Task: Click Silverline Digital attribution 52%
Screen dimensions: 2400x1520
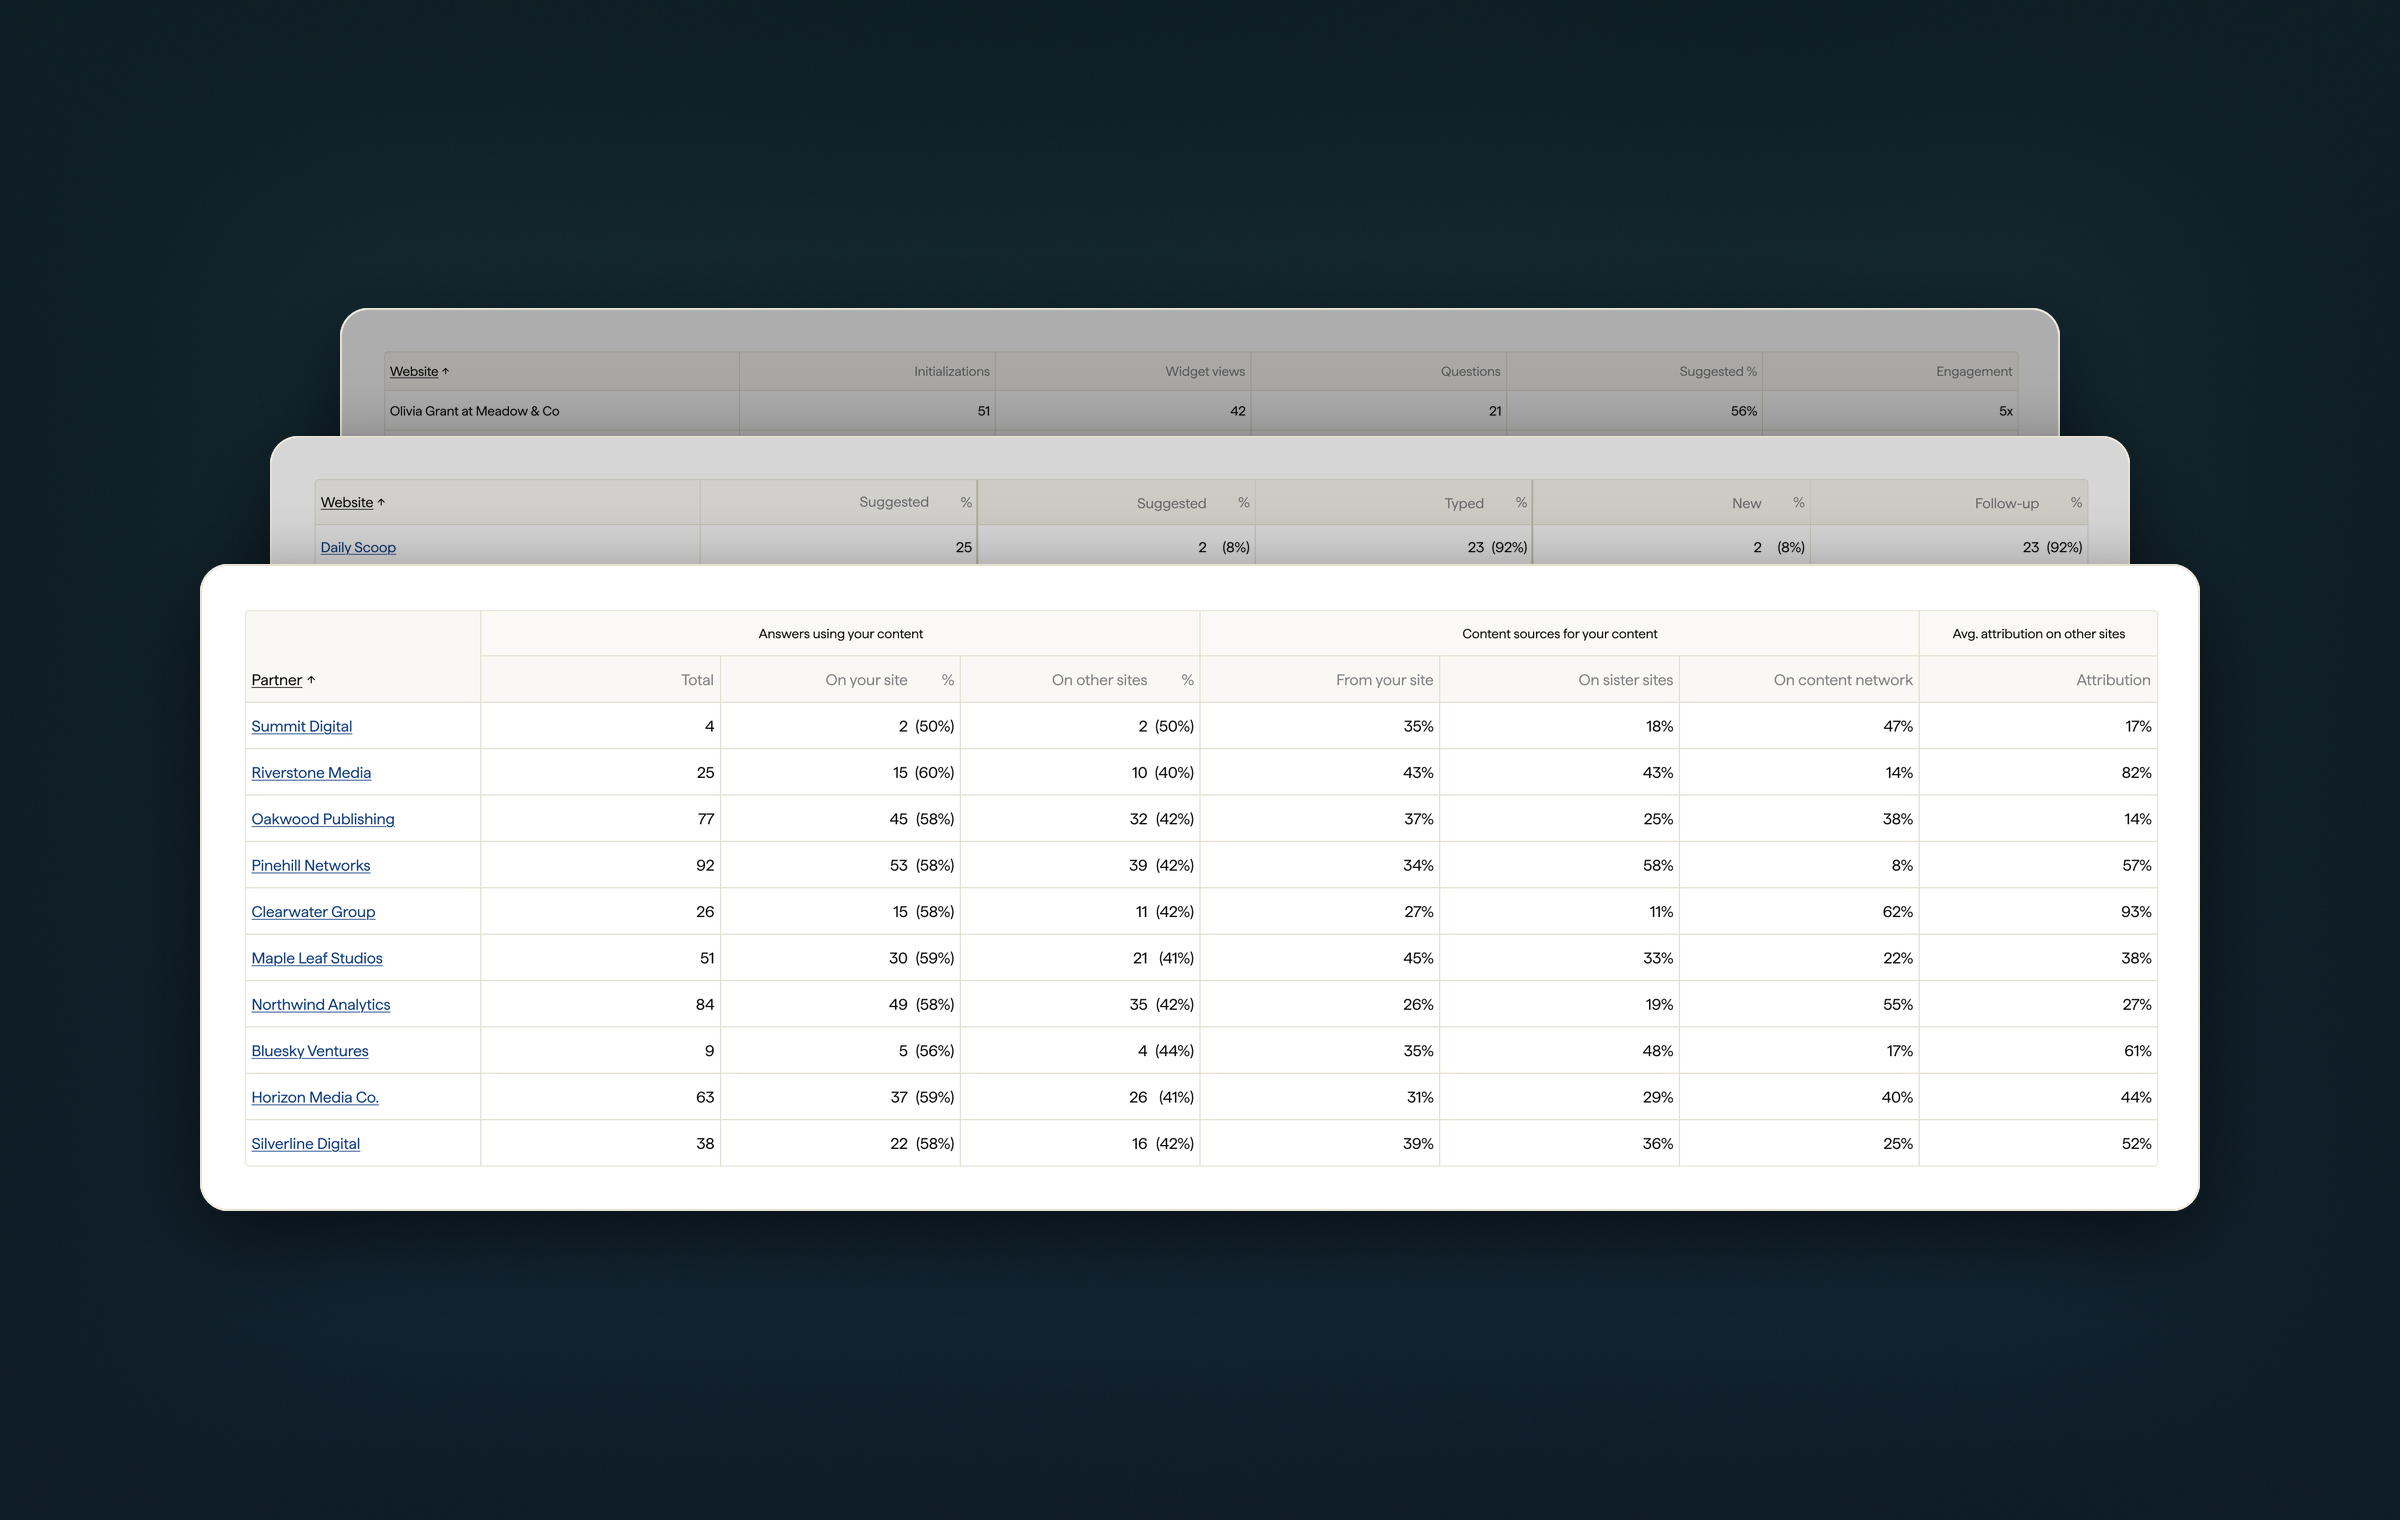Action: pyautogui.click(x=2136, y=1144)
